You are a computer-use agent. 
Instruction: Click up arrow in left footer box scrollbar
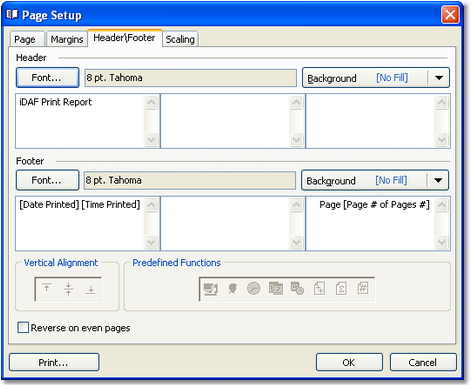[x=151, y=204]
